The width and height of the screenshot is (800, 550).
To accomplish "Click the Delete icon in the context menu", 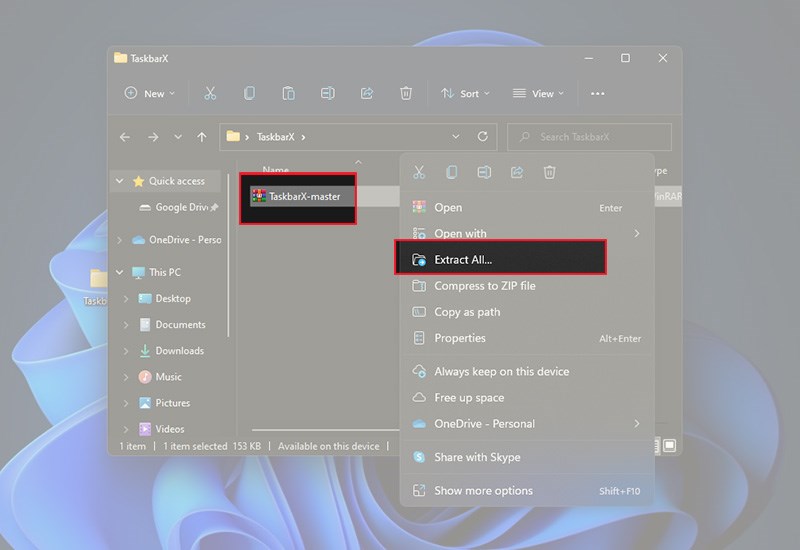I will [549, 173].
